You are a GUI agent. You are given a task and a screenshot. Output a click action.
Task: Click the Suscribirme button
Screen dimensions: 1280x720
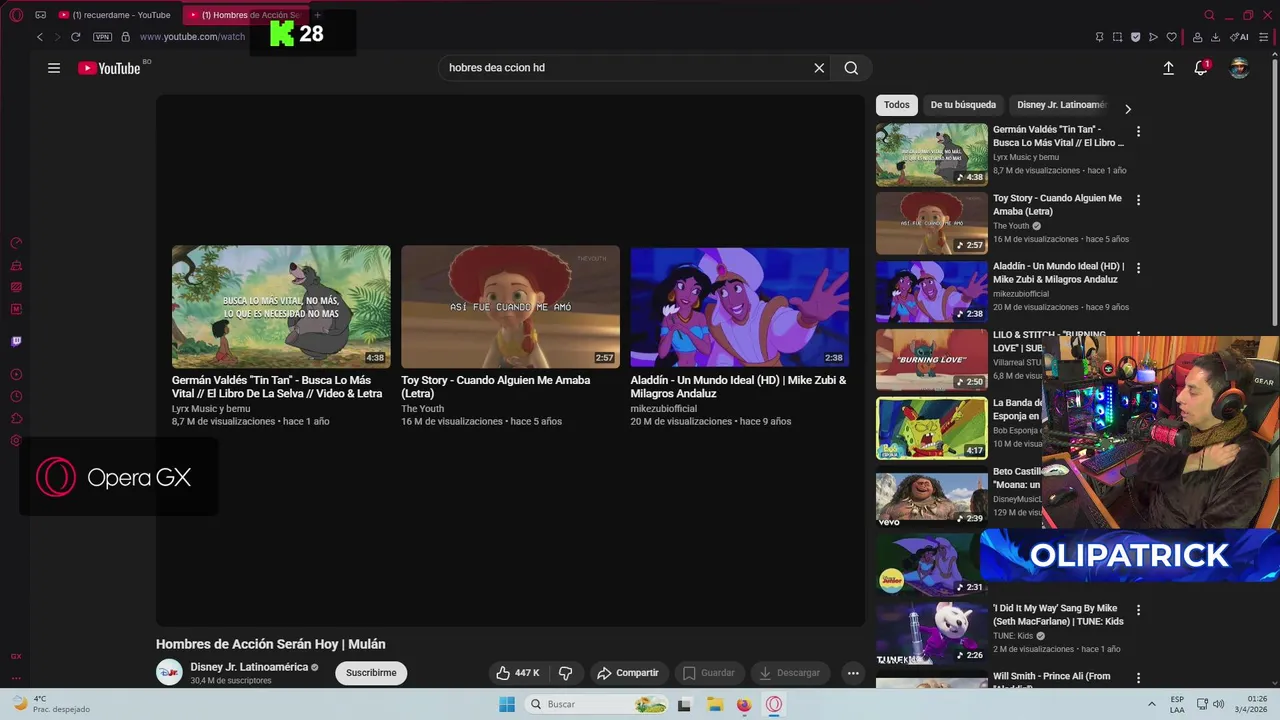click(x=371, y=673)
